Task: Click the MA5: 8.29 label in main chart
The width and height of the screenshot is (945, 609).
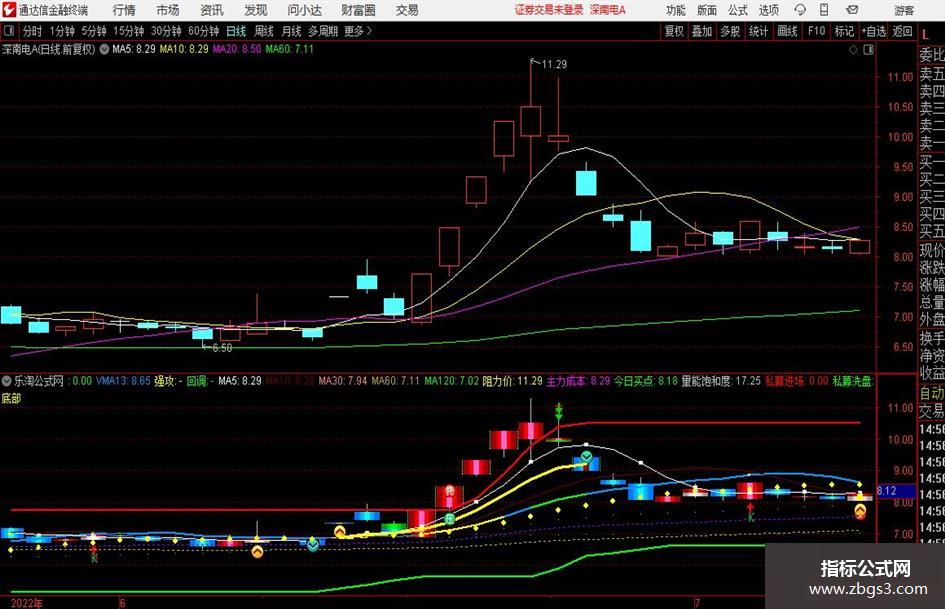Action: 134,49
